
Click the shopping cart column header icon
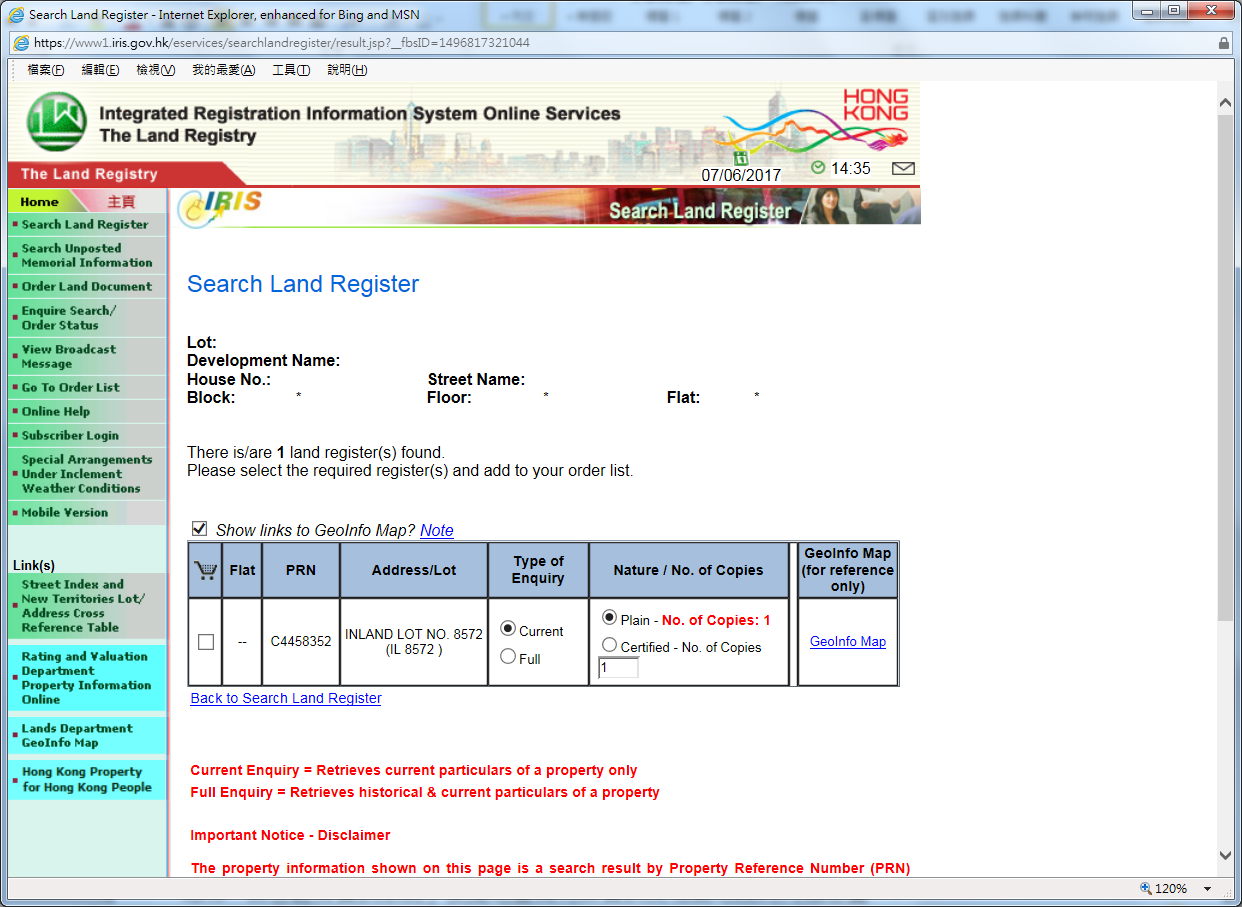coord(204,569)
